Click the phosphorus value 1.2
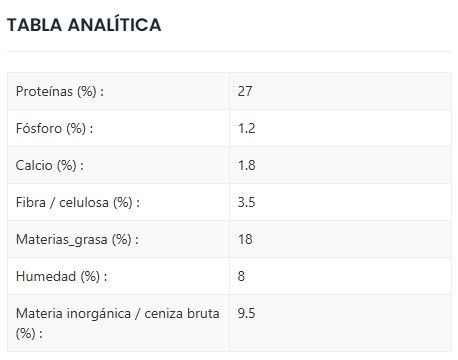 pyautogui.click(x=246, y=128)
